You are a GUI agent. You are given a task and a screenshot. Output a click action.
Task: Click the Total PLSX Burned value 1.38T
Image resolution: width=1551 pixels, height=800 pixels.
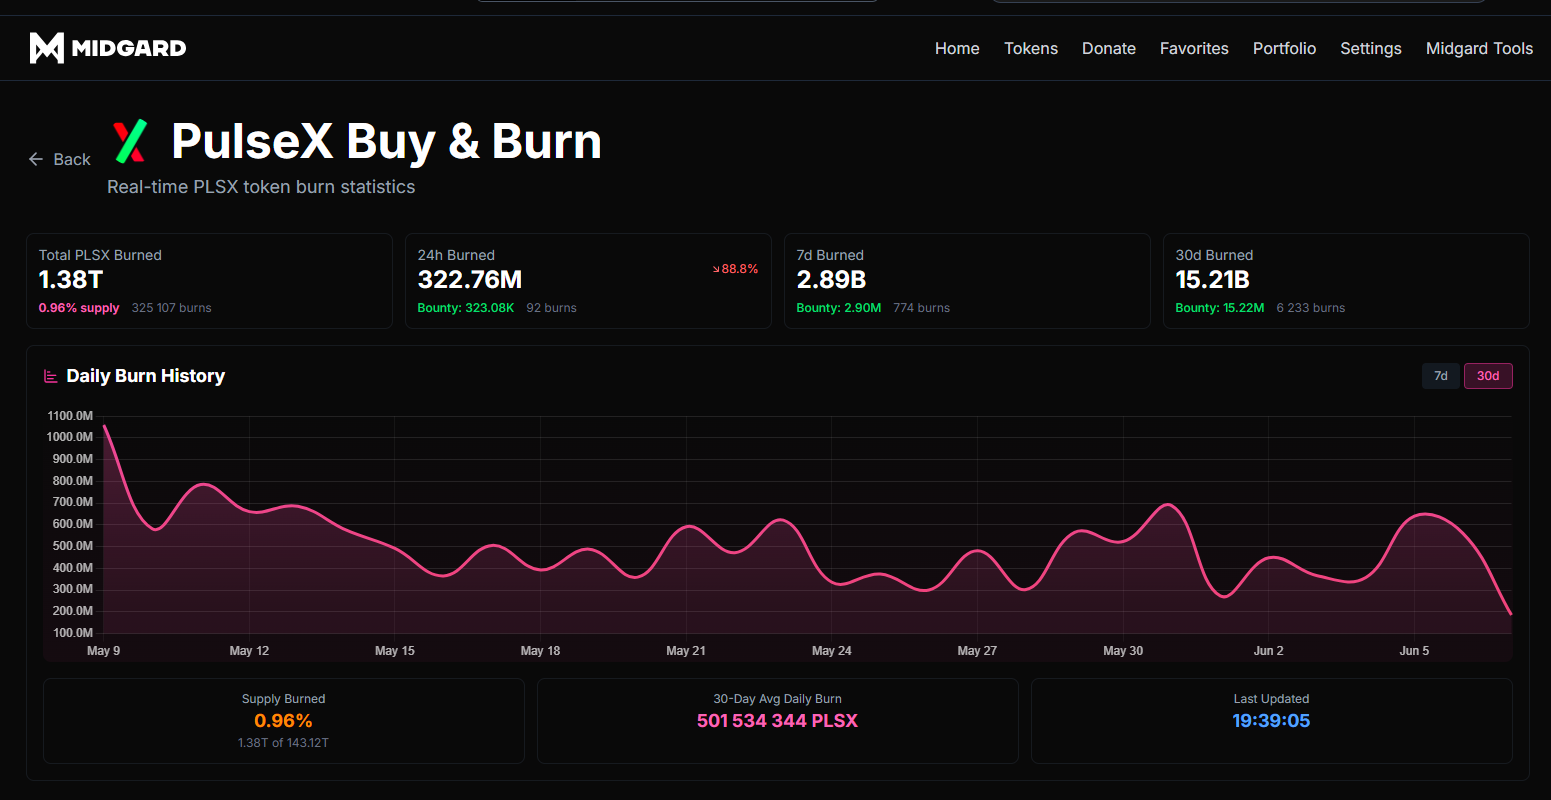71,280
